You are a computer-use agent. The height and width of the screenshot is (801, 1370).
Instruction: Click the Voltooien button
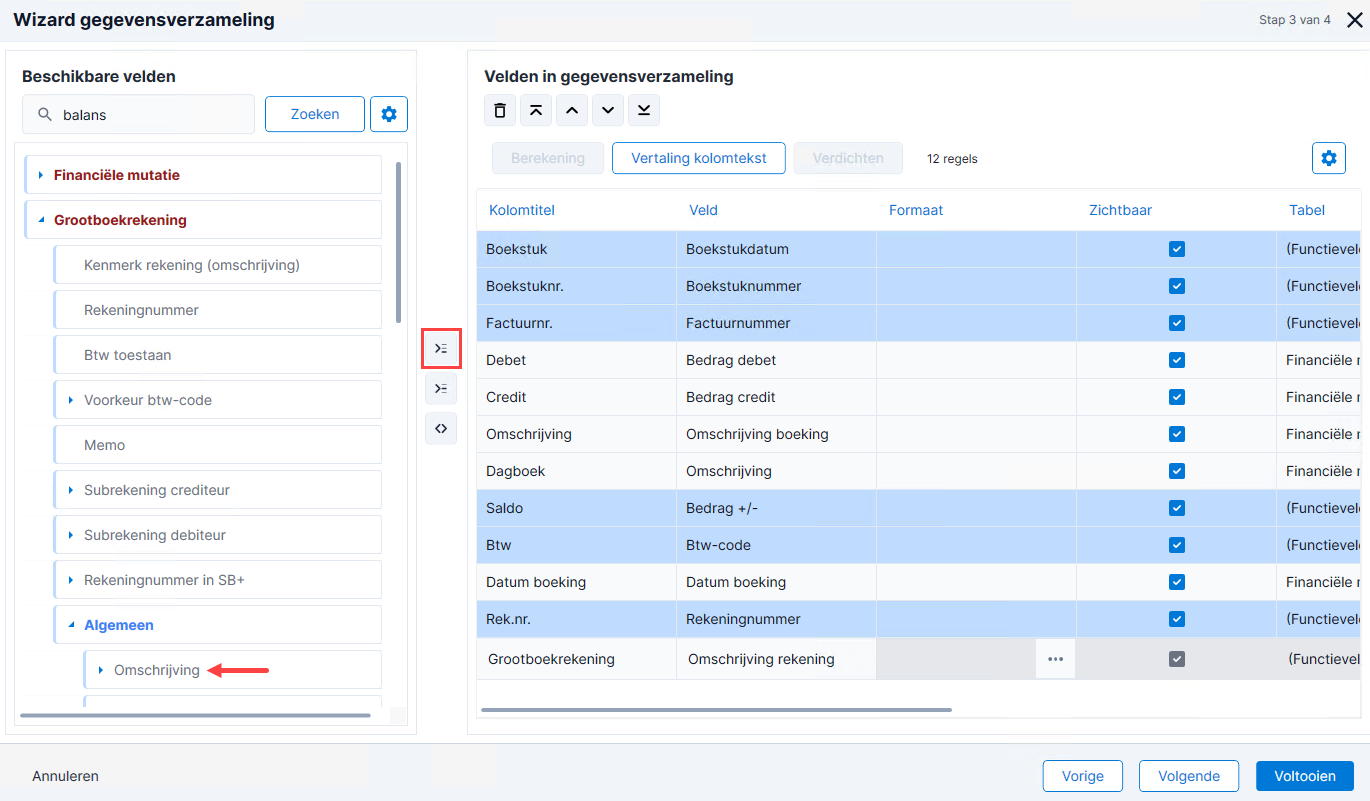click(x=1305, y=776)
